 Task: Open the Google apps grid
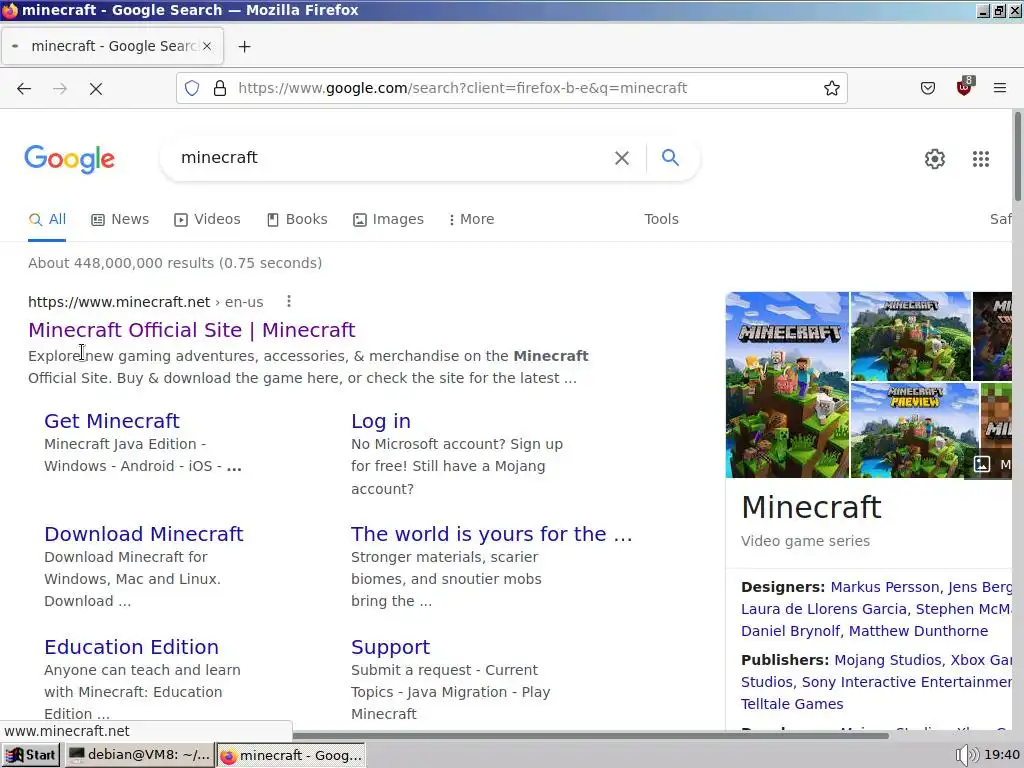981,159
